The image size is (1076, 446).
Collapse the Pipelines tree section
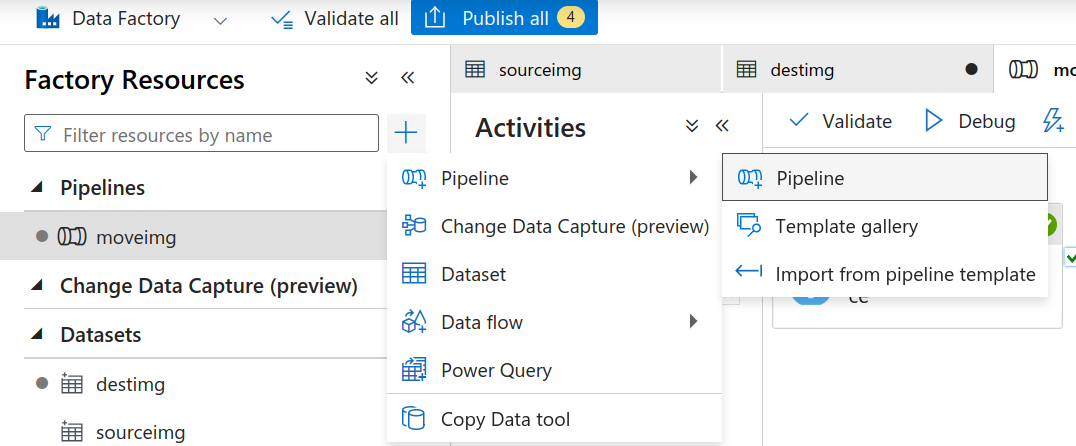tap(38, 187)
